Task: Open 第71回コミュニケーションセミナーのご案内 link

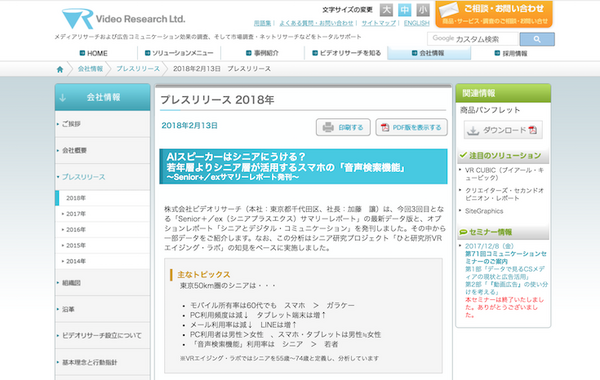Action: click(506, 257)
